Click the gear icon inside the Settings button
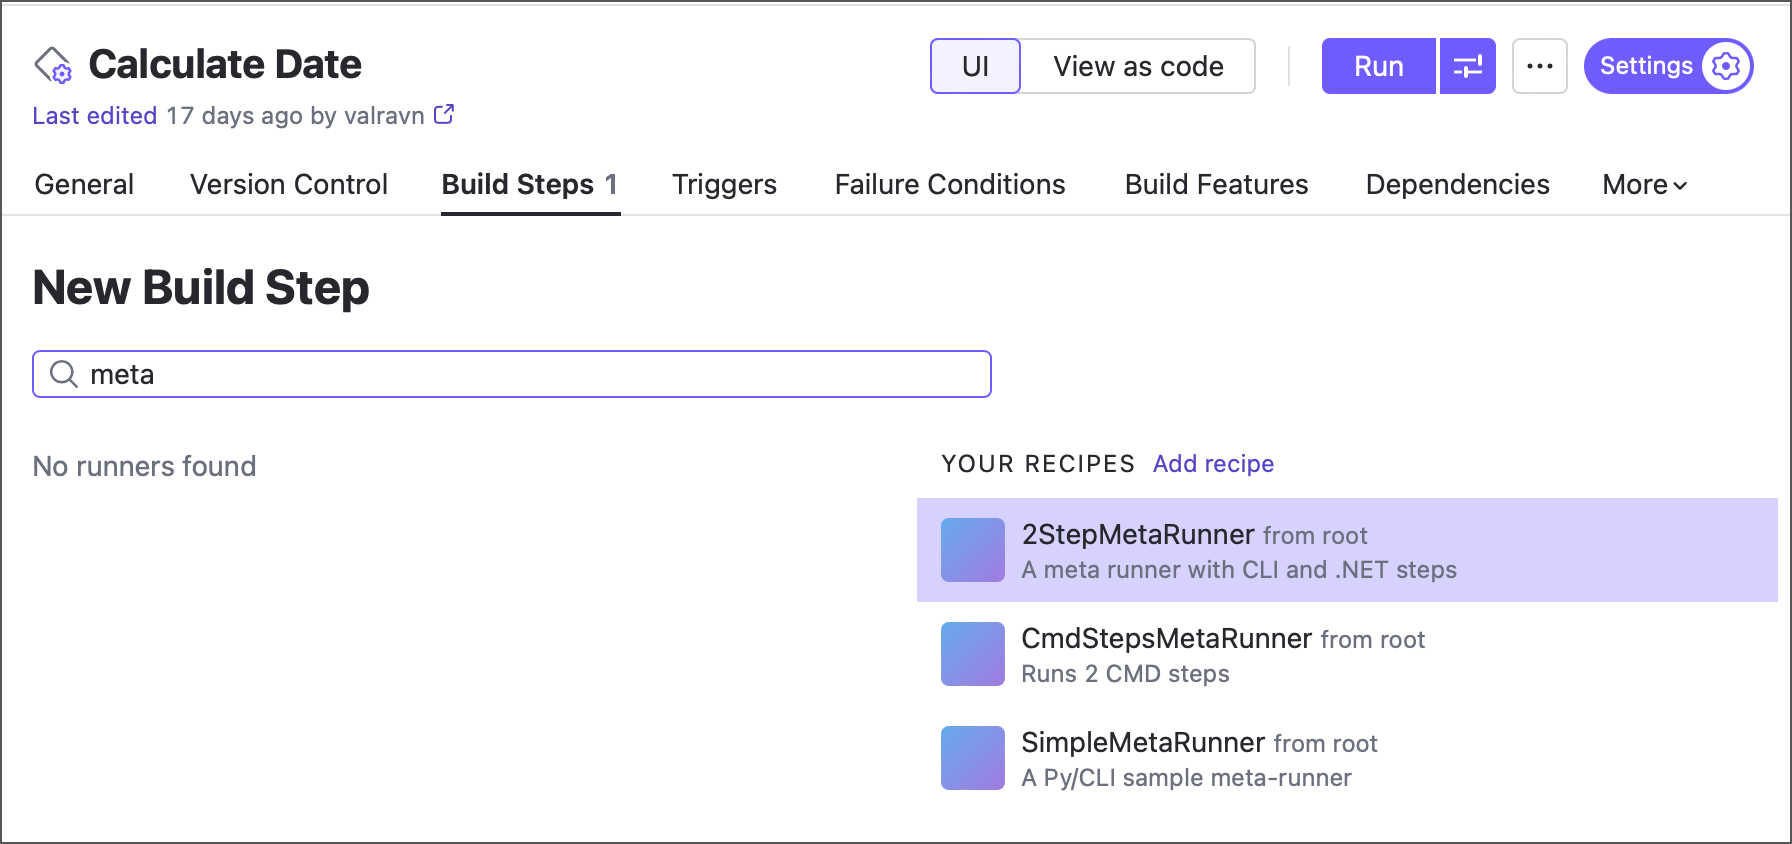Viewport: 1792px width, 844px height. pyautogui.click(x=1723, y=66)
